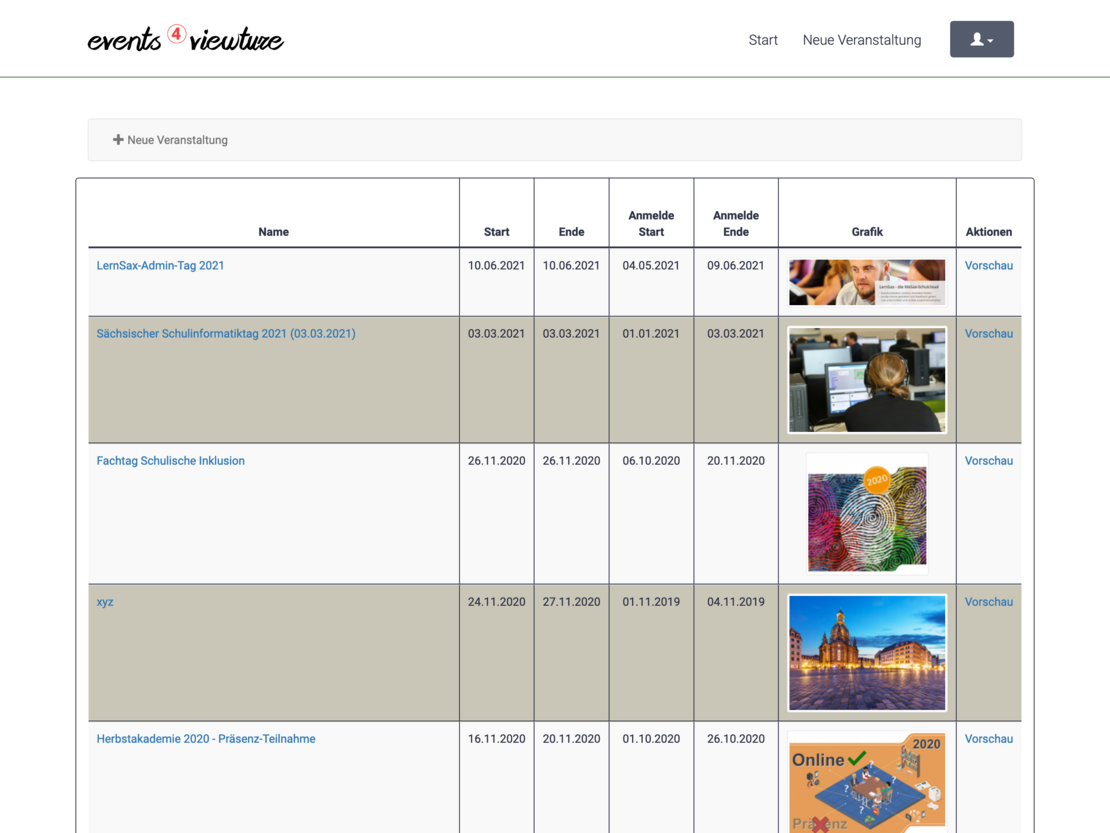The height and width of the screenshot is (833, 1110).
Task: Click Vorschau for Herbstakademie 2020
Action: point(988,739)
